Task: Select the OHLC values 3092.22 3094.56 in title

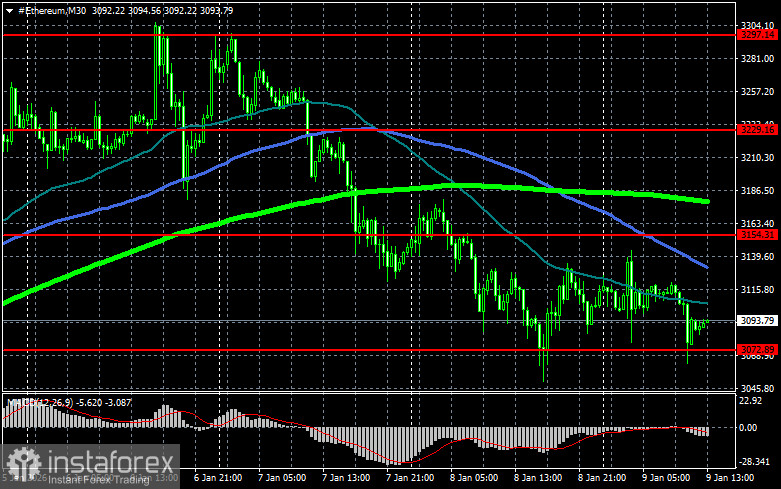Action: point(126,10)
